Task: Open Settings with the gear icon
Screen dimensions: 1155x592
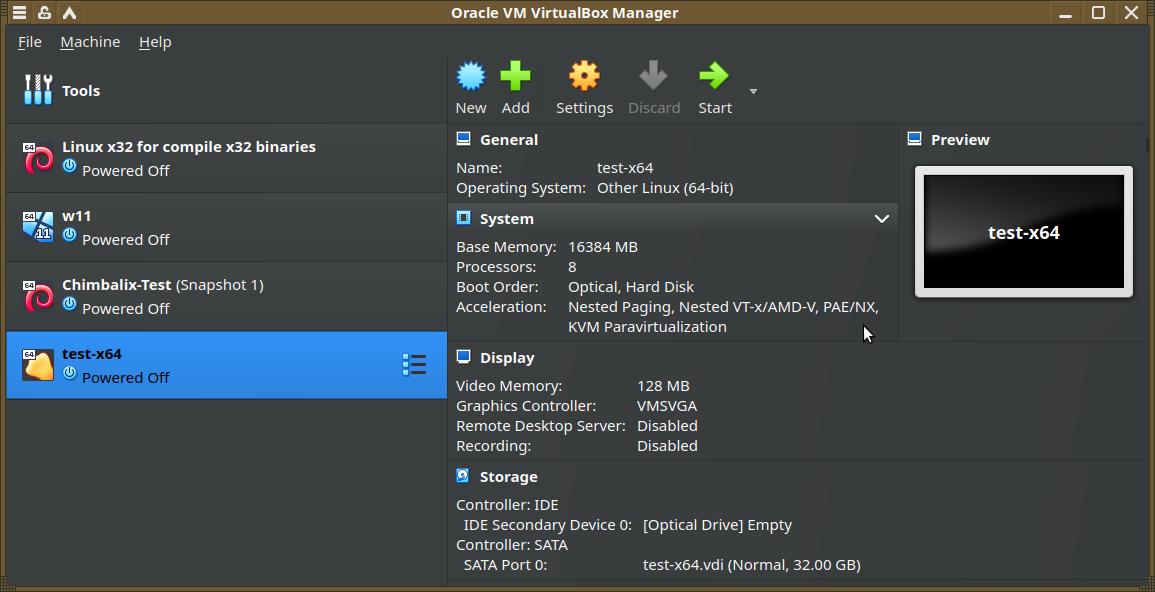Action: pyautogui.click(x=584, y=77)
